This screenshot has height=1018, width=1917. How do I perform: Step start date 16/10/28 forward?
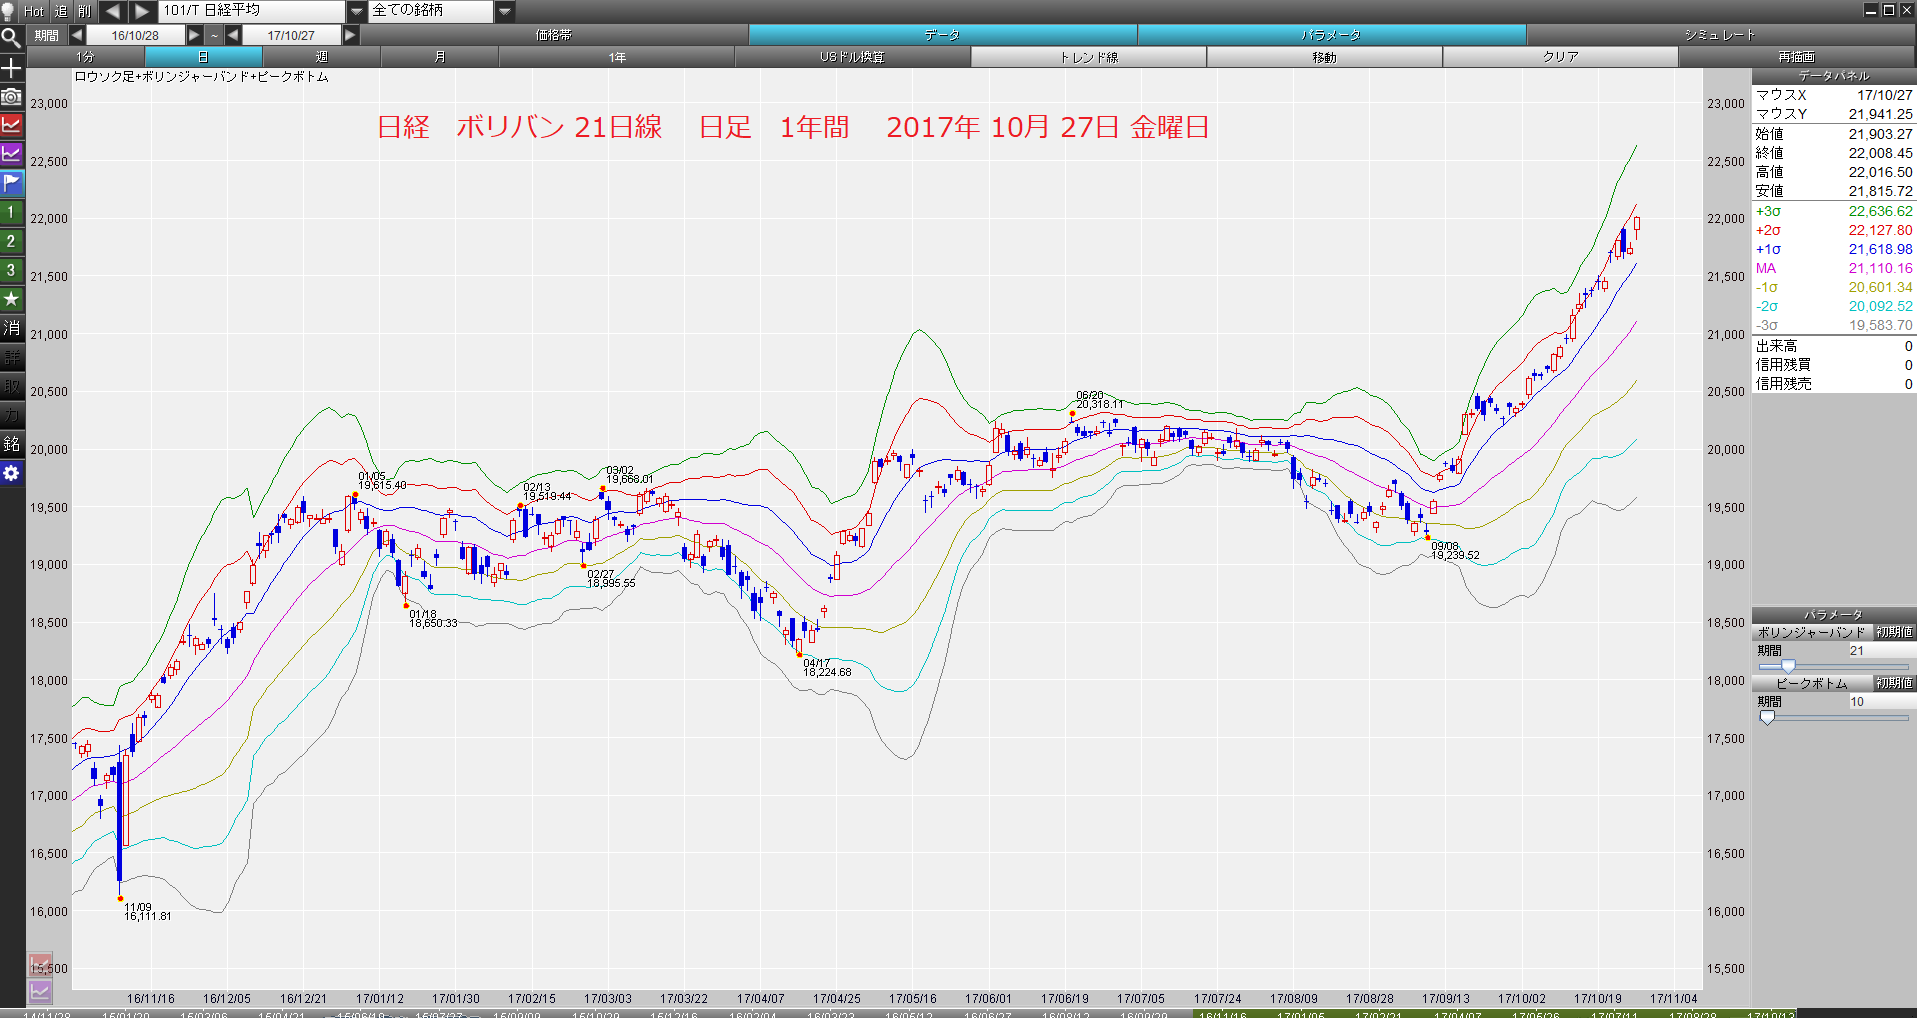[195, 35]
